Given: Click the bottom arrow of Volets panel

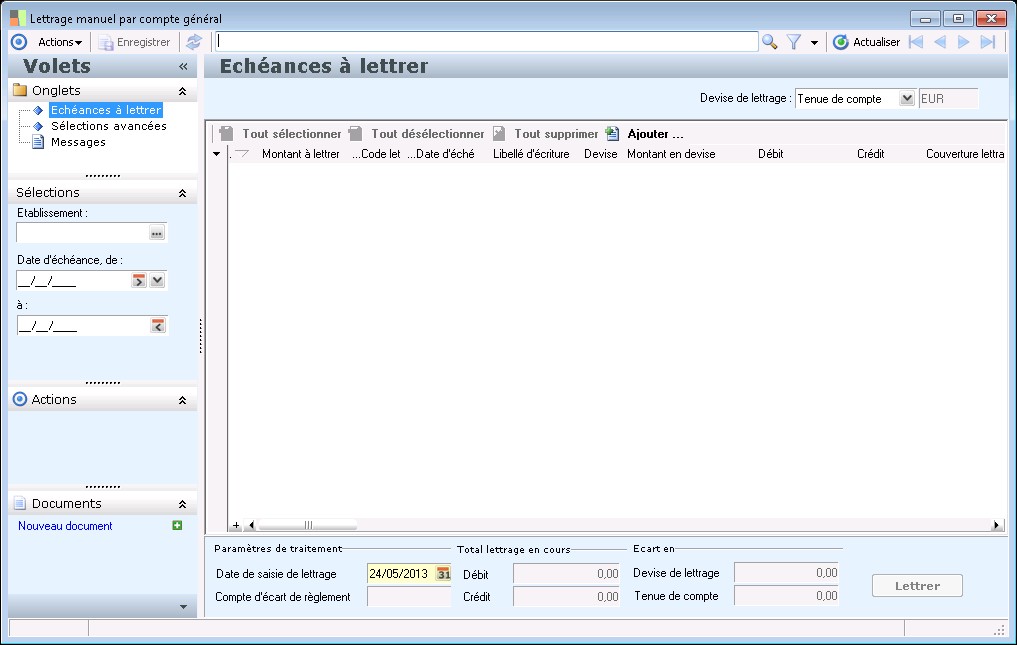Looking at the screenshot, I should [x=184, y=607].
